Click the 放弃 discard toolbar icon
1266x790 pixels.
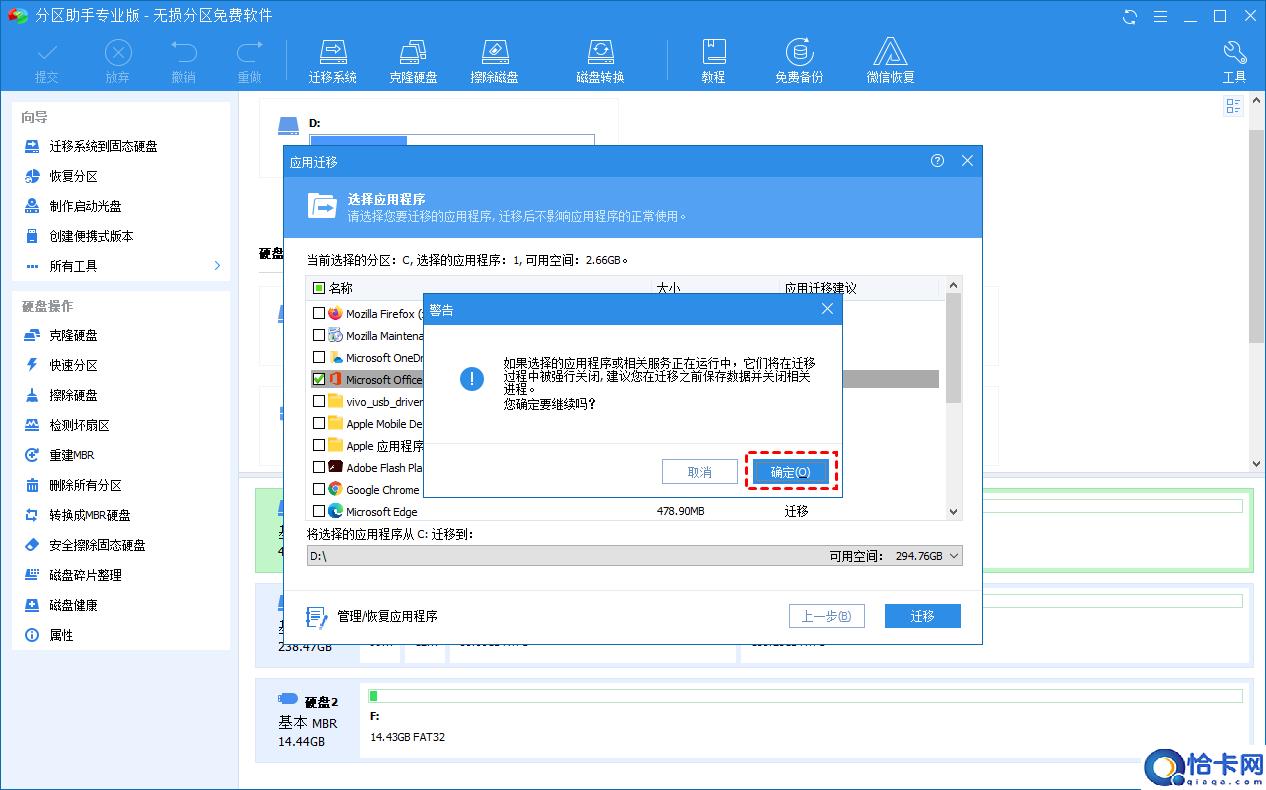click(x=117, y=61)
